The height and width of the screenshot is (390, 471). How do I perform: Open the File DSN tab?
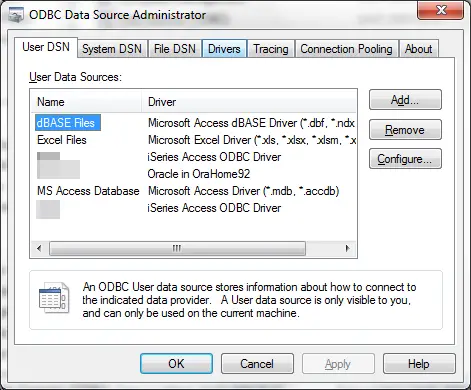pyautogui.click(x=175, y=49)
